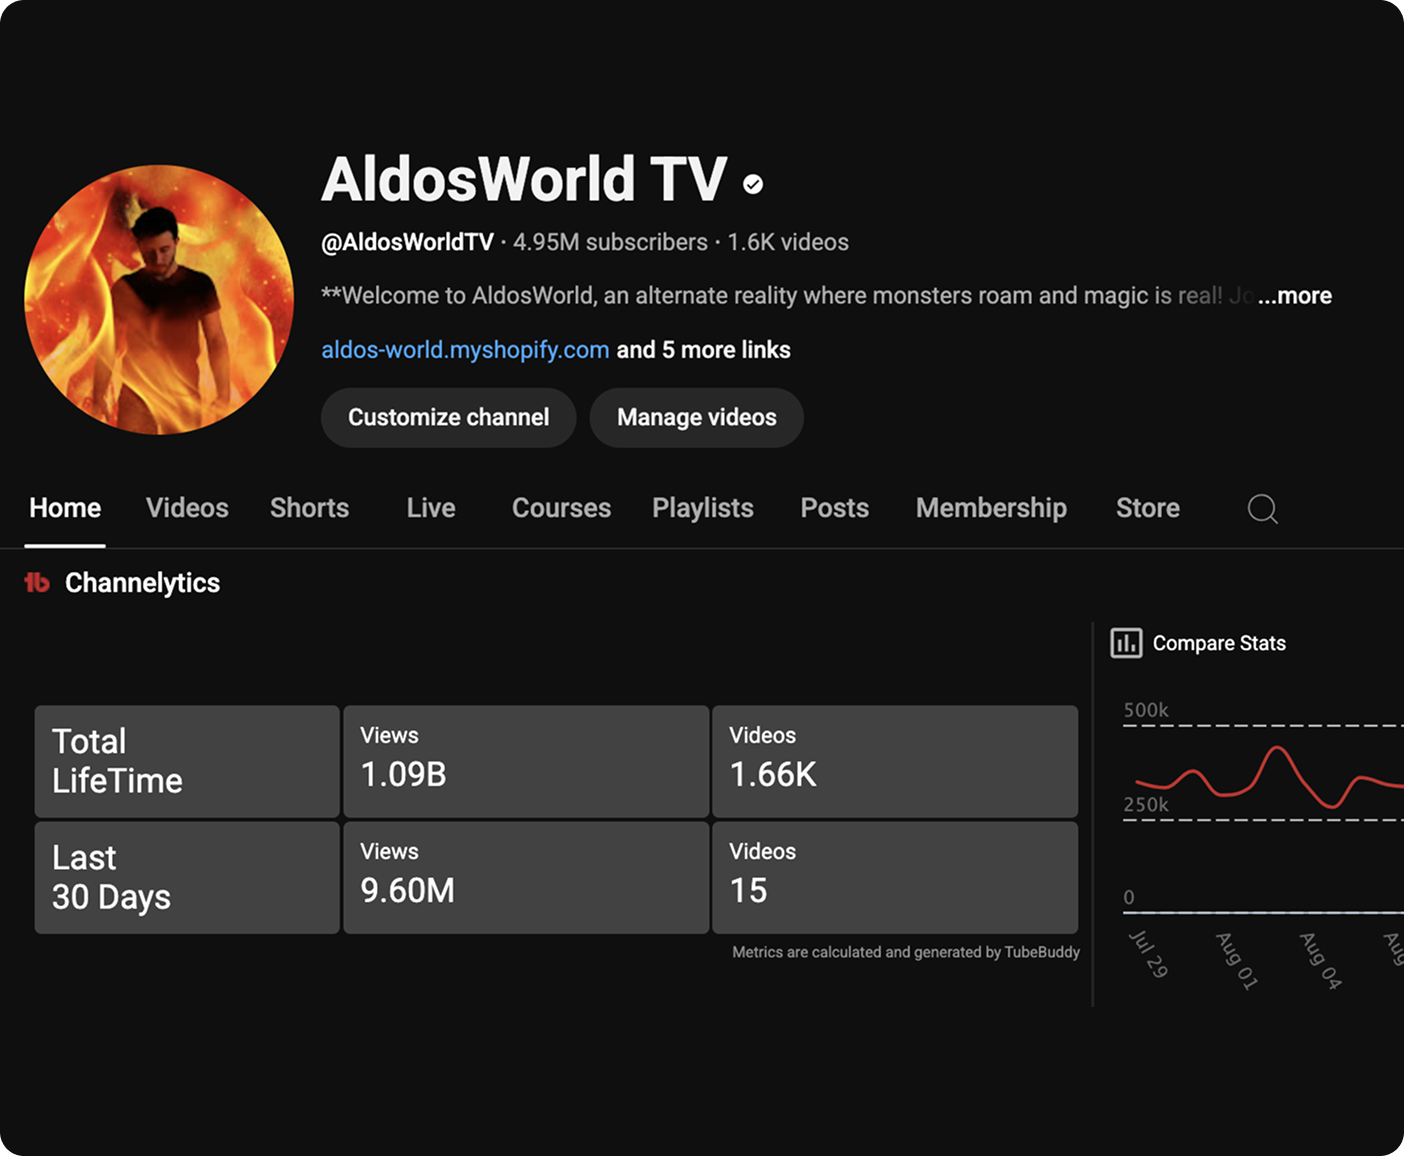Viewport: 1404px width, 1156px height.
Task: Click the 4.95M subscribers text
Action: click(x=610, y=242)
